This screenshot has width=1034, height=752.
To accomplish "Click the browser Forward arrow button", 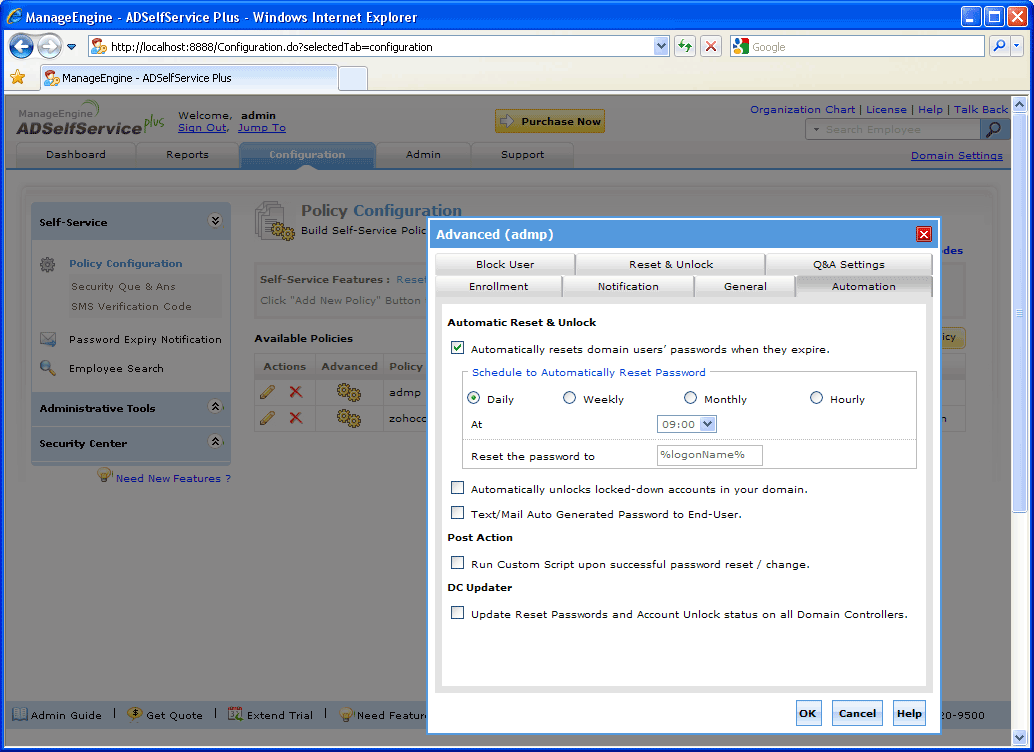I will 49,47.
